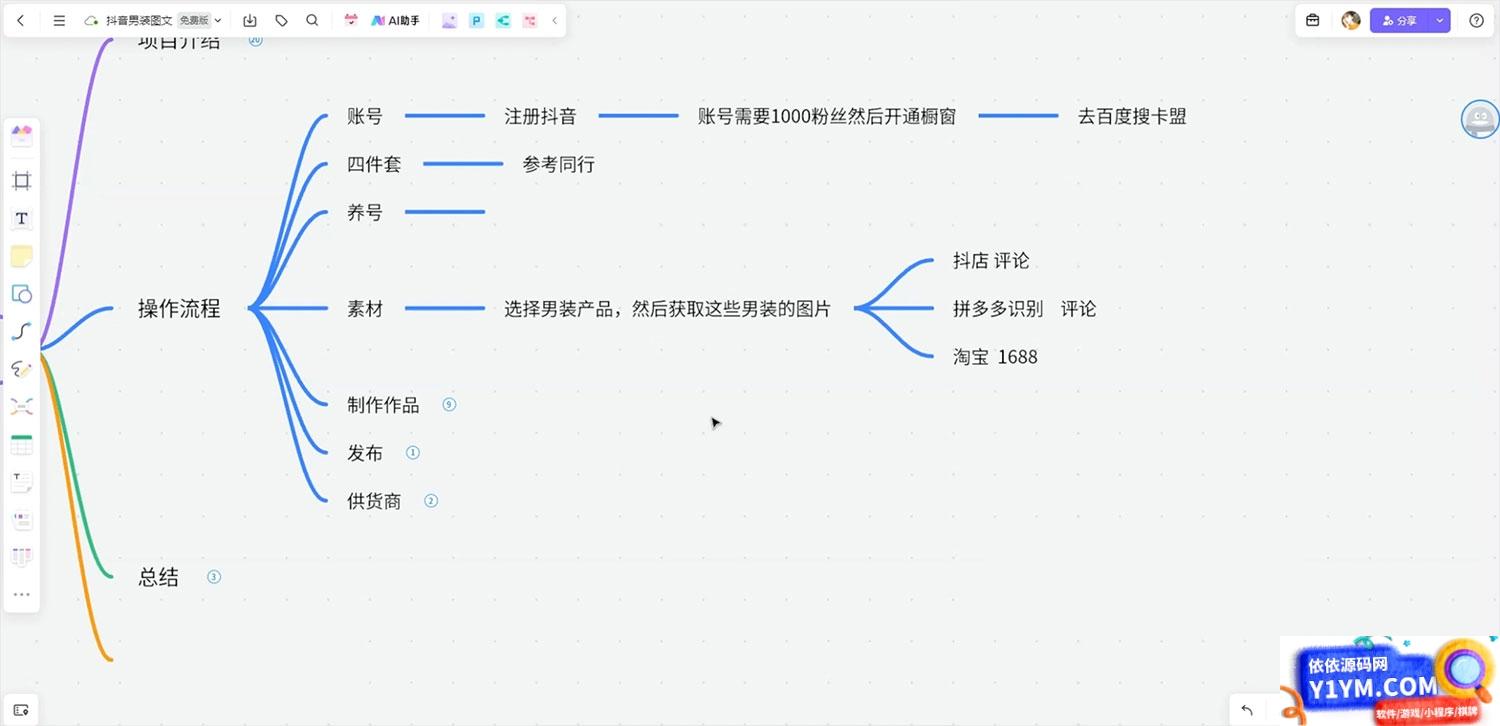Select the card tool in left toolbar
Image resolution: width=1500 pixels, height=726 pixels.
21,520
